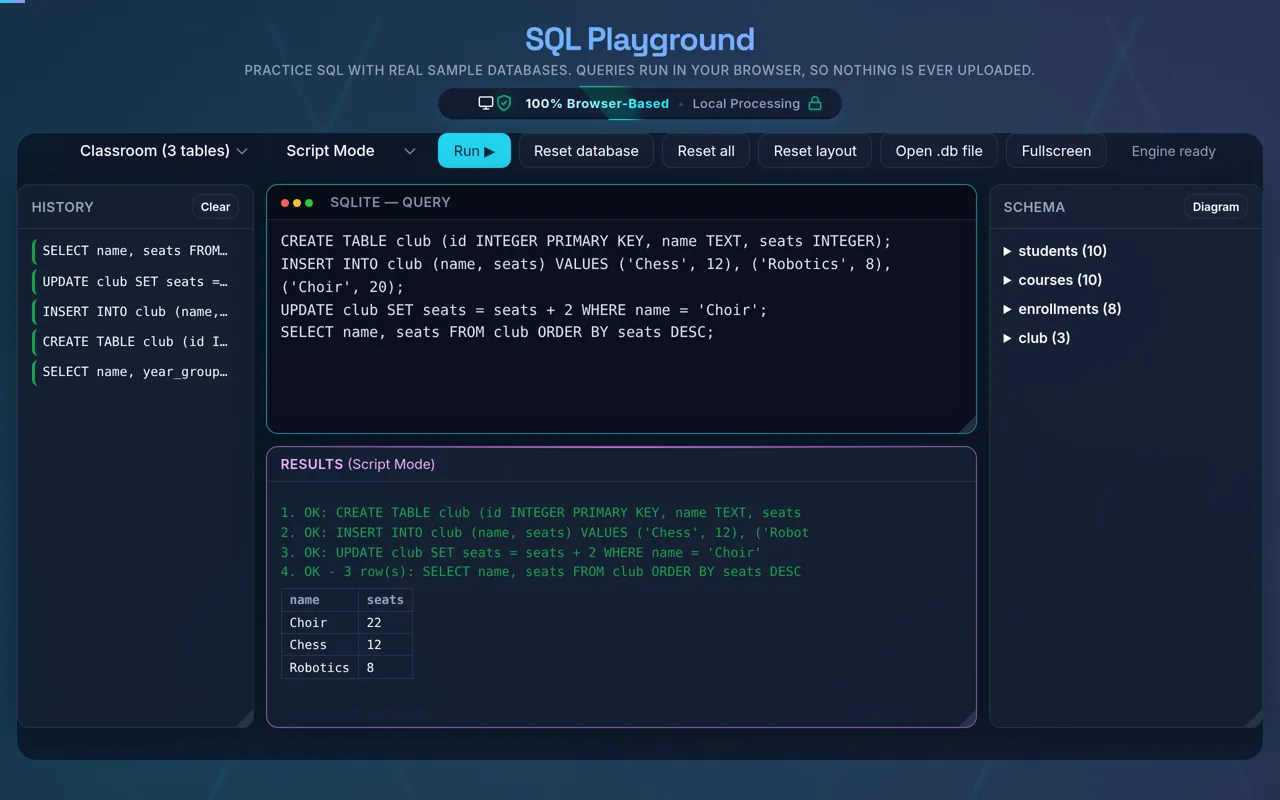1280x800 pixels.
Task: Click the SQL Playground title
Action: click(640, 39)
